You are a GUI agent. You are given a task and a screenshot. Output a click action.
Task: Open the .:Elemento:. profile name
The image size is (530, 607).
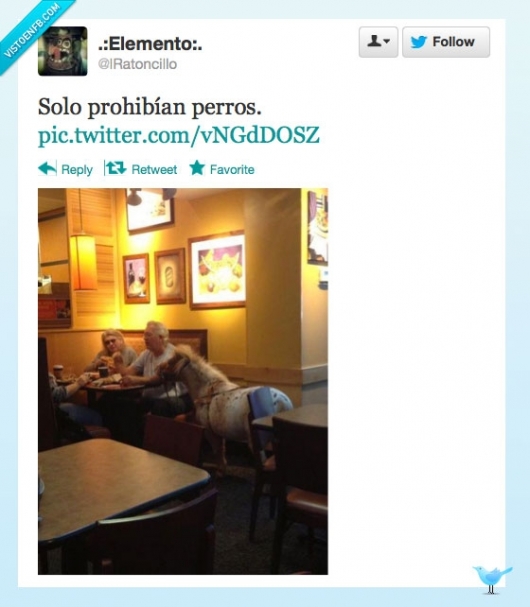coord(150,43)
